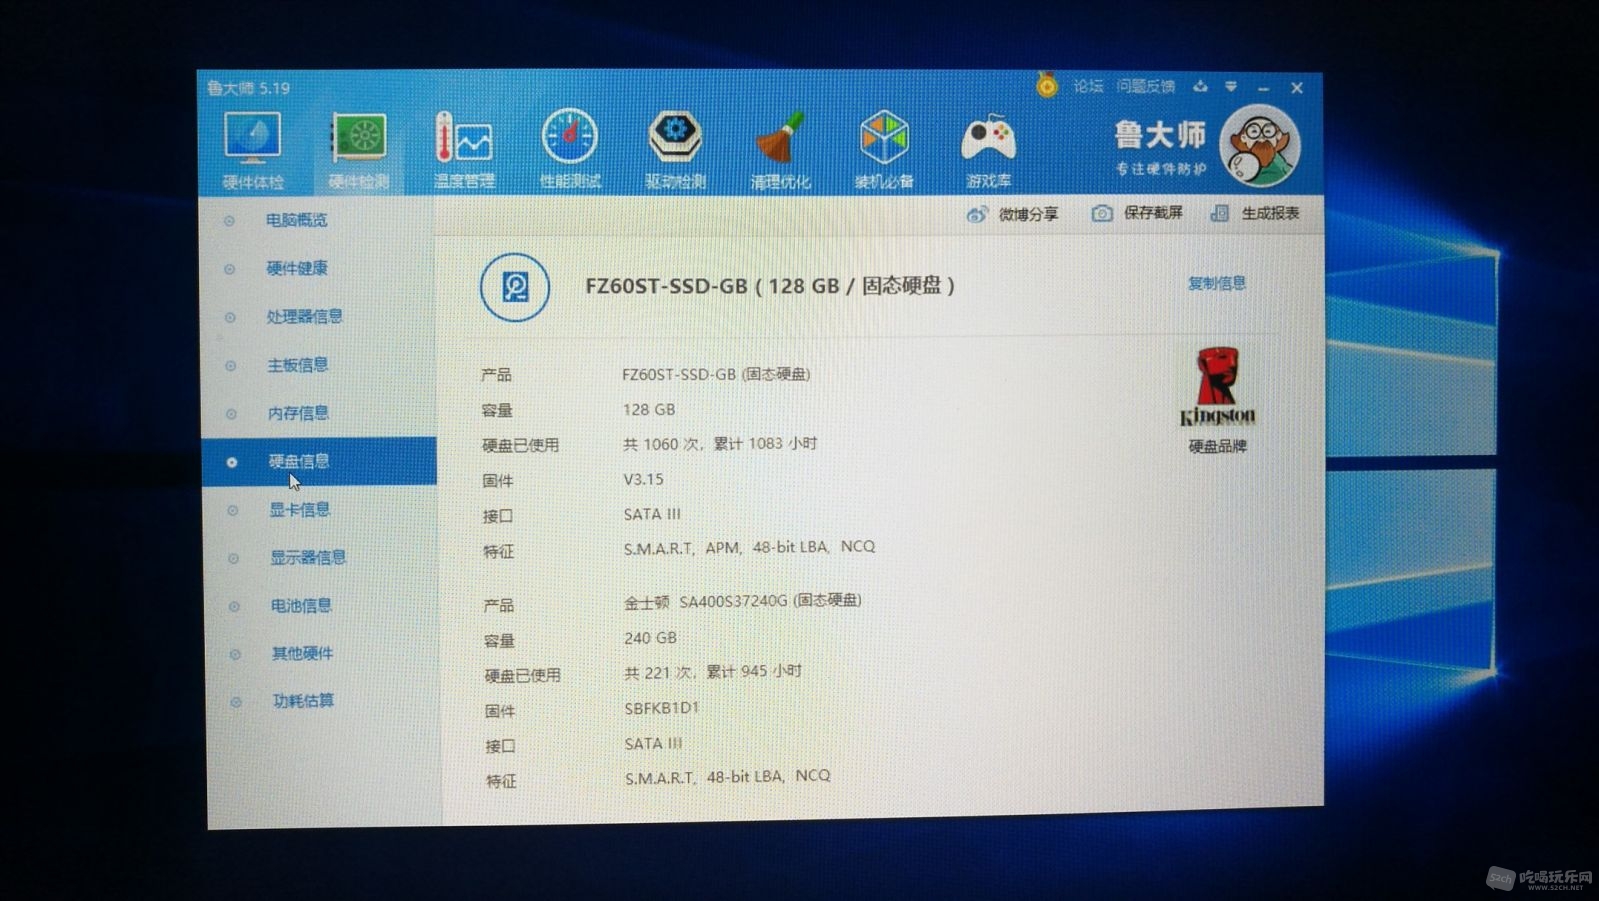Open the 游戏库 game library
1599x901 pixels.
pos(988,150)
